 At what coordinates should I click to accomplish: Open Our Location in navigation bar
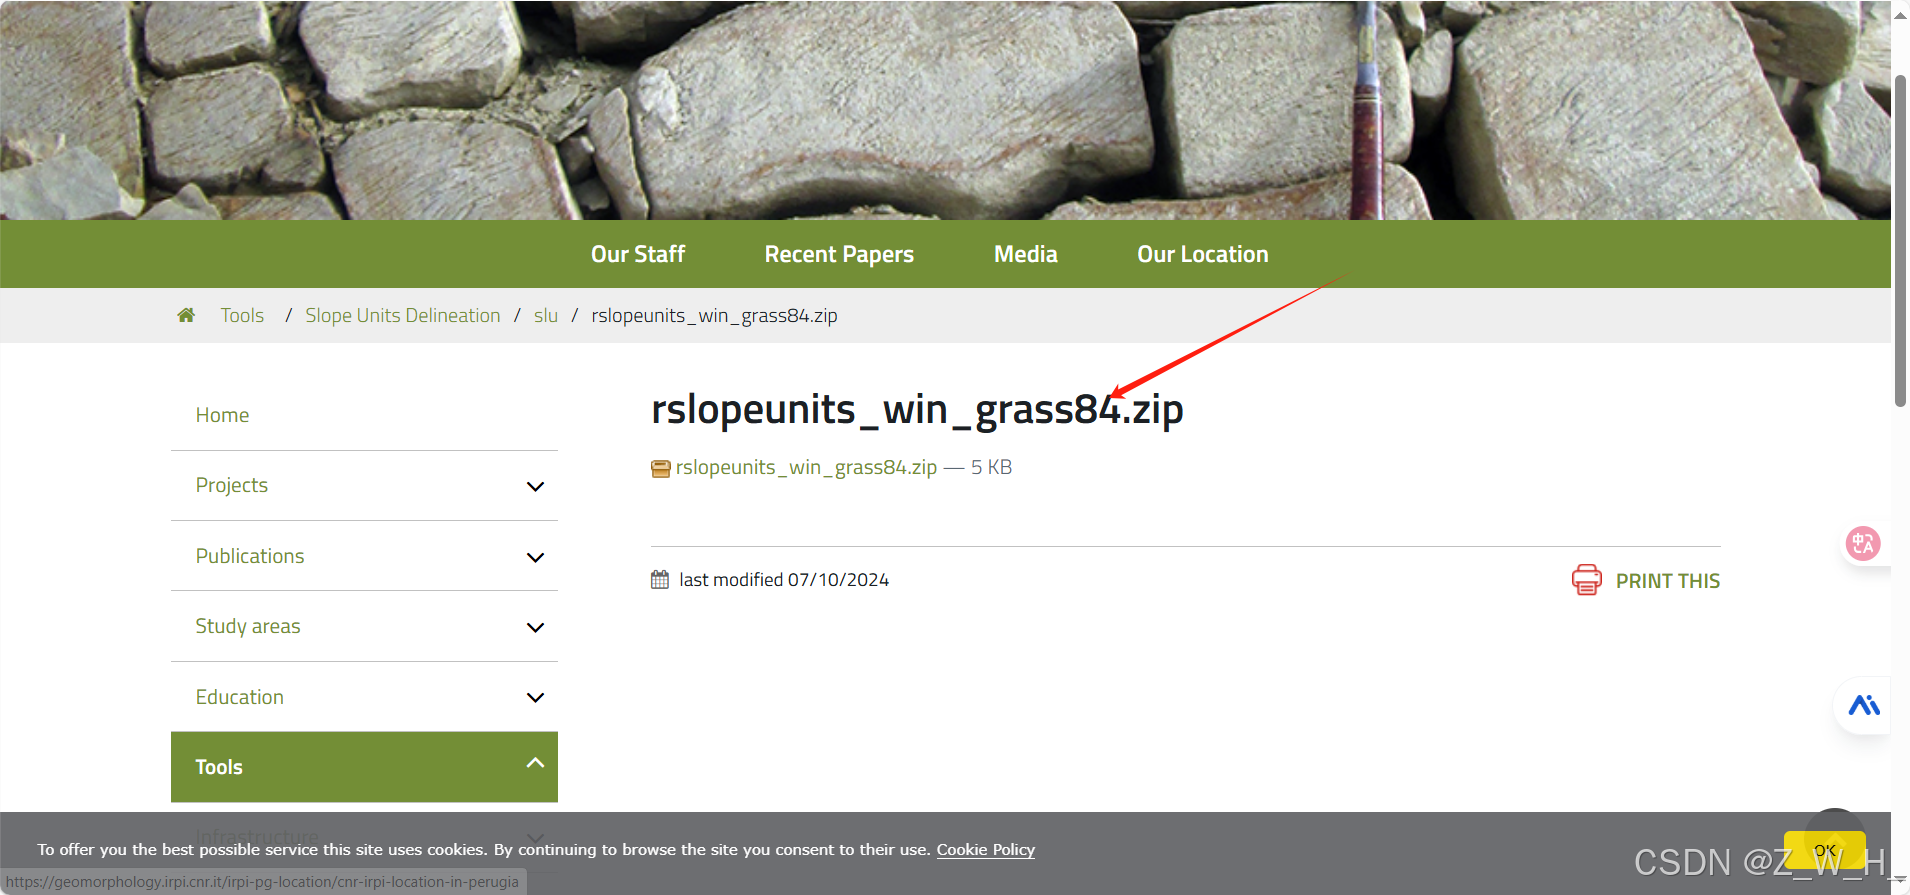pyautogui.click(x=1203, y=254)
